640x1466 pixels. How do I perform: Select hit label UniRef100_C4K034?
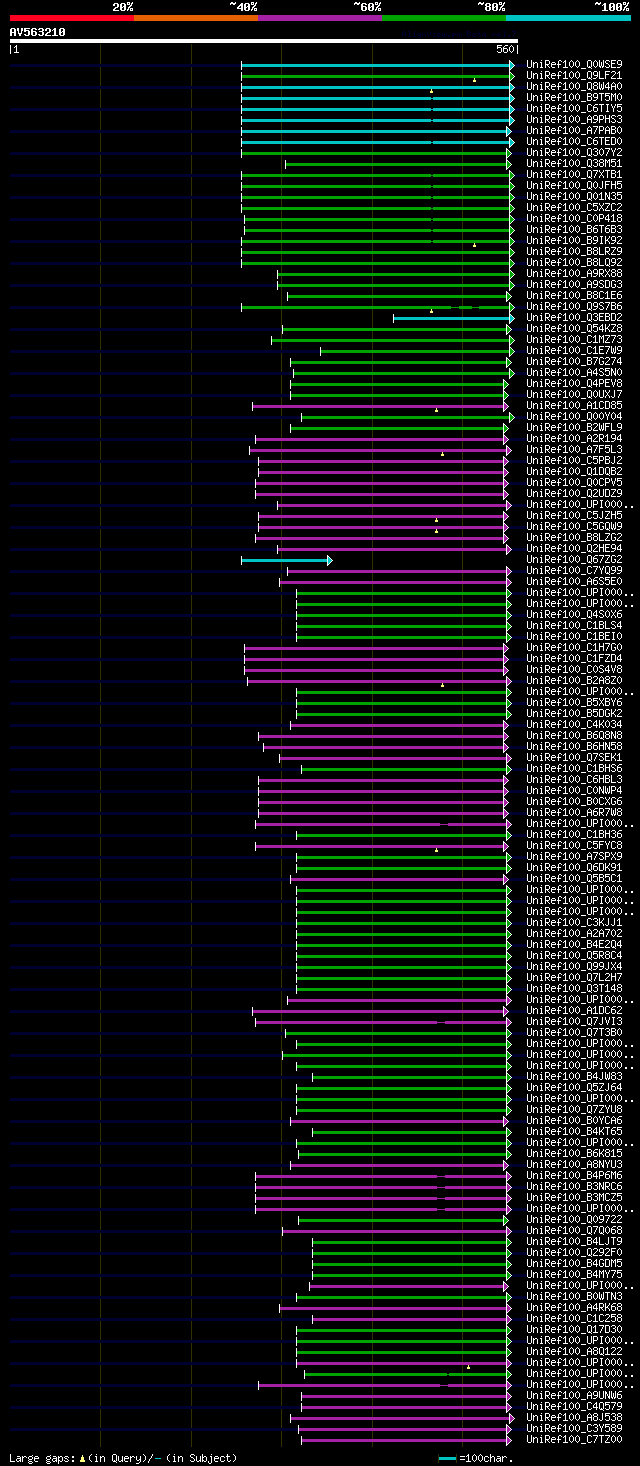click(574, 724)
